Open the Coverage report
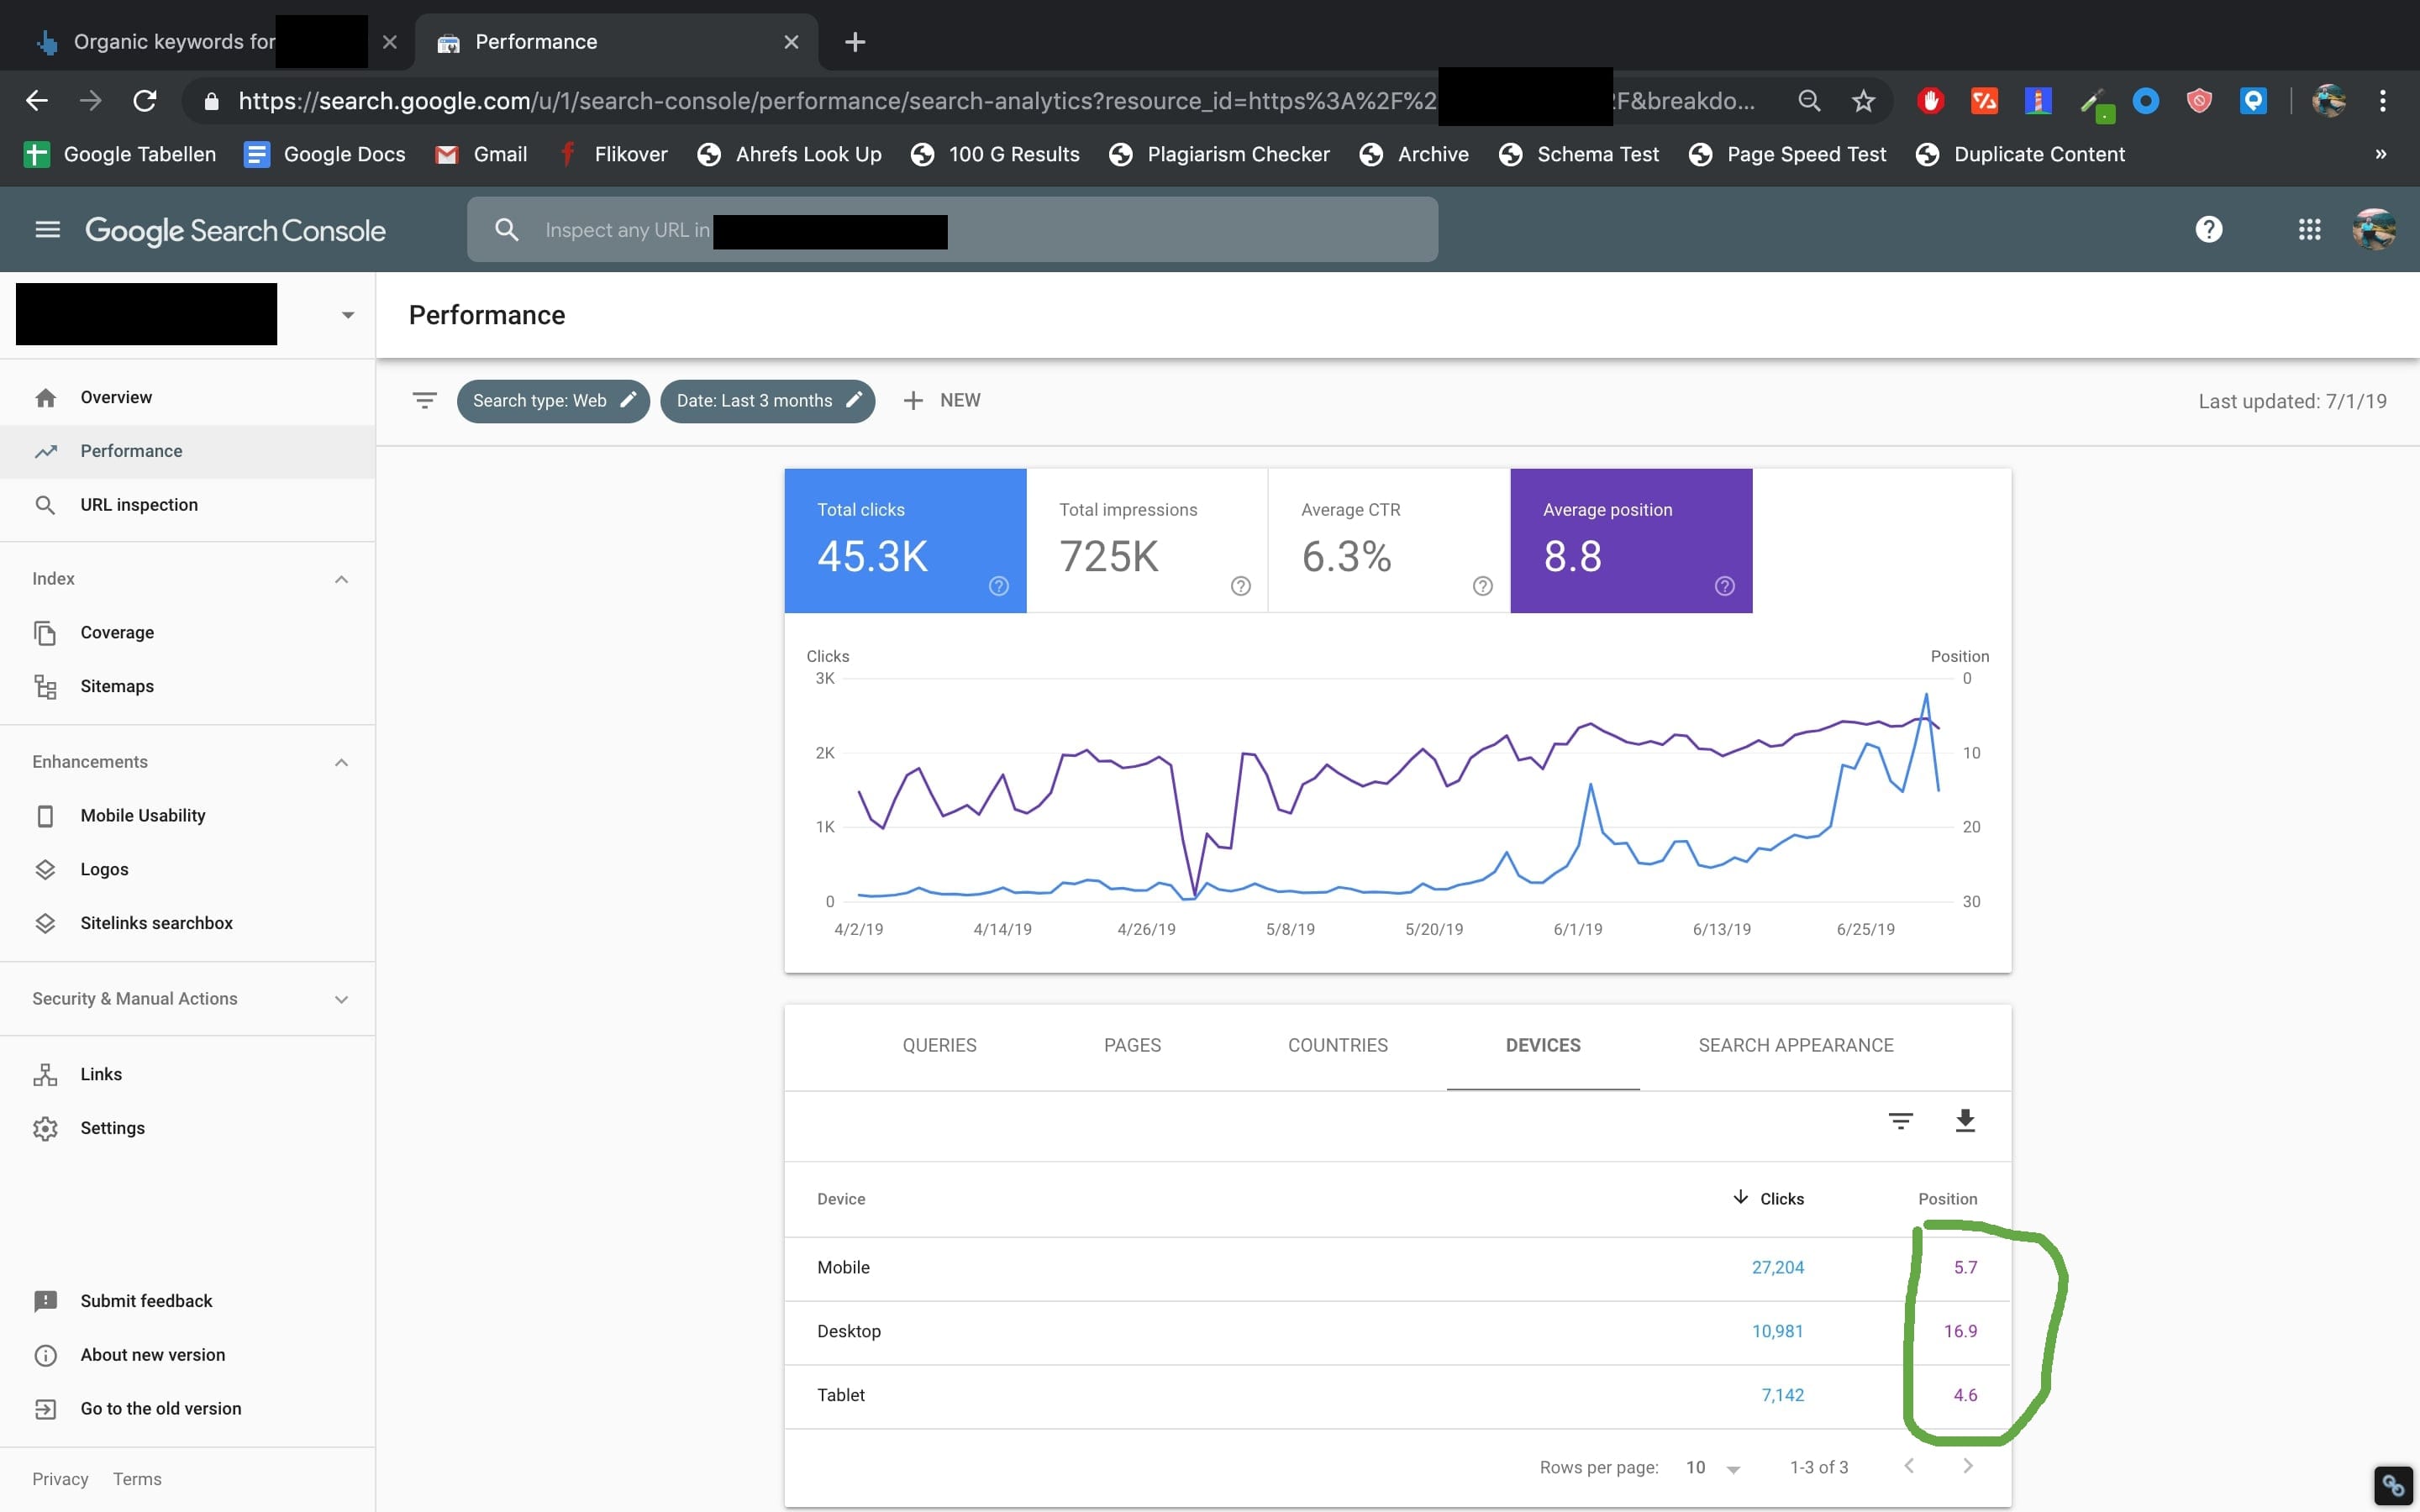2420x1512 pixels. click(188, 633)
